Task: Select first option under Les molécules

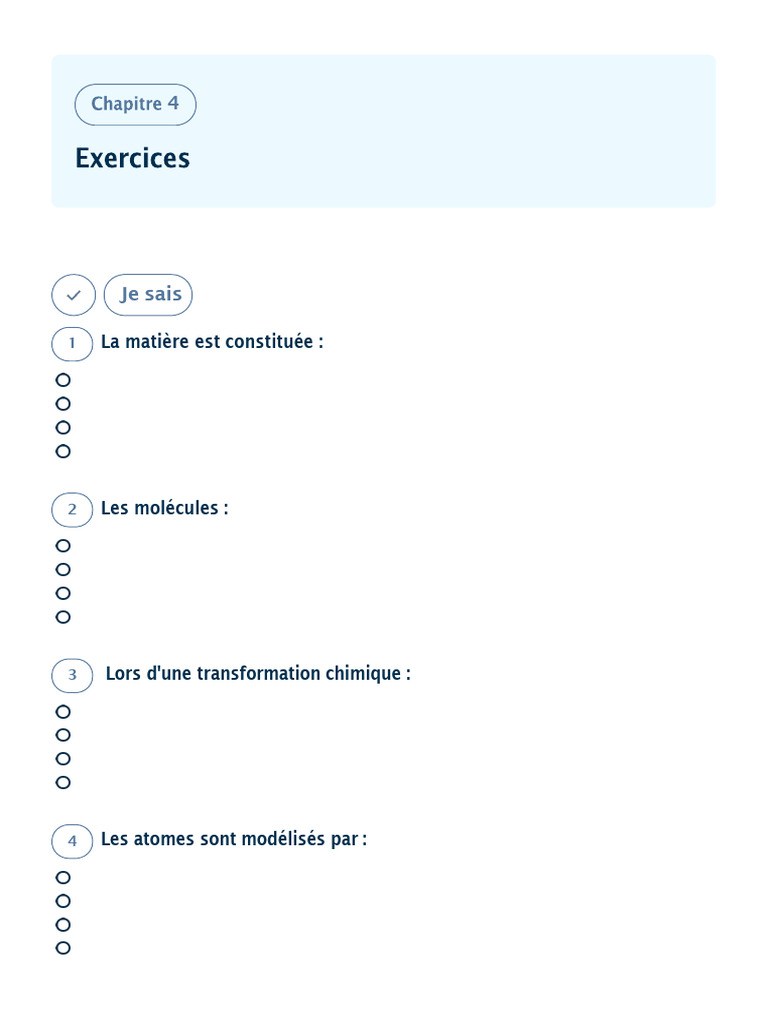Action: 63,546
